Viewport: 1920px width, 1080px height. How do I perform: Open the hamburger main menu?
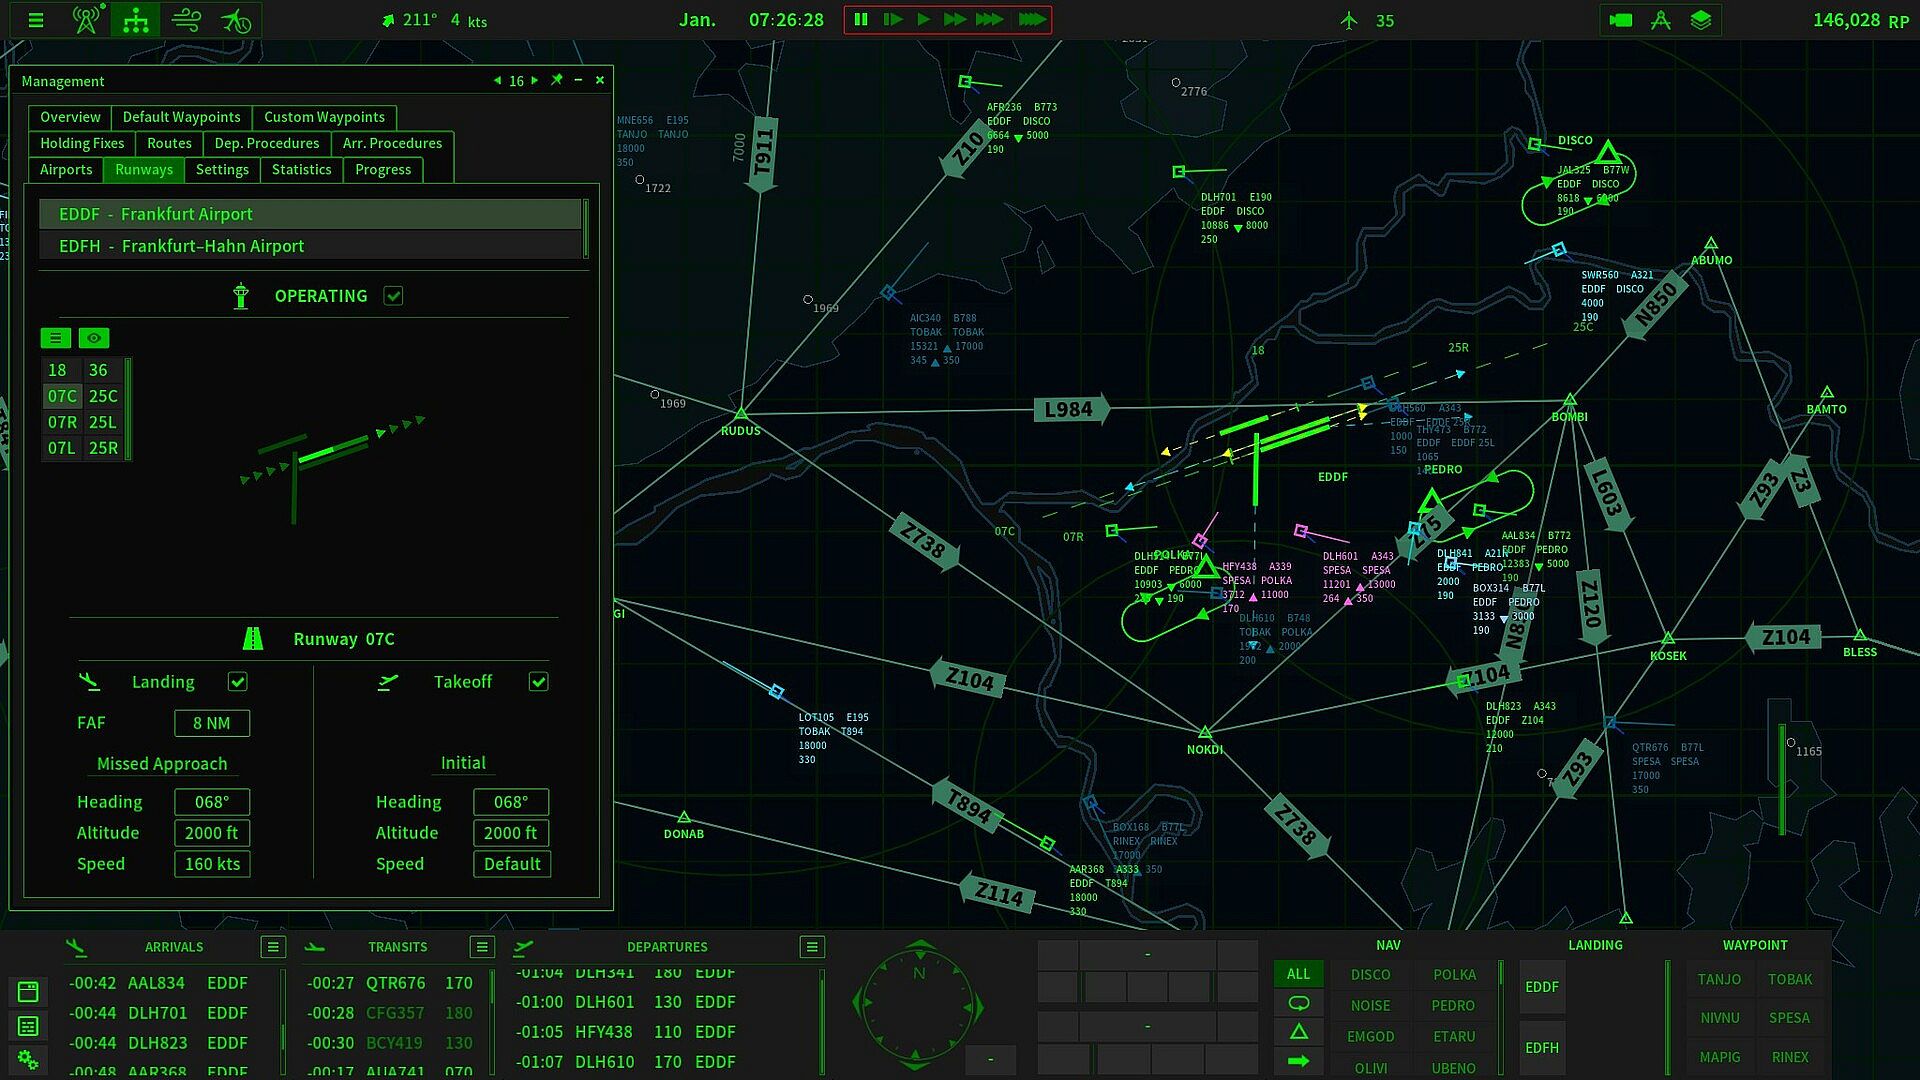pyautogui.click(x=36, y=20)
